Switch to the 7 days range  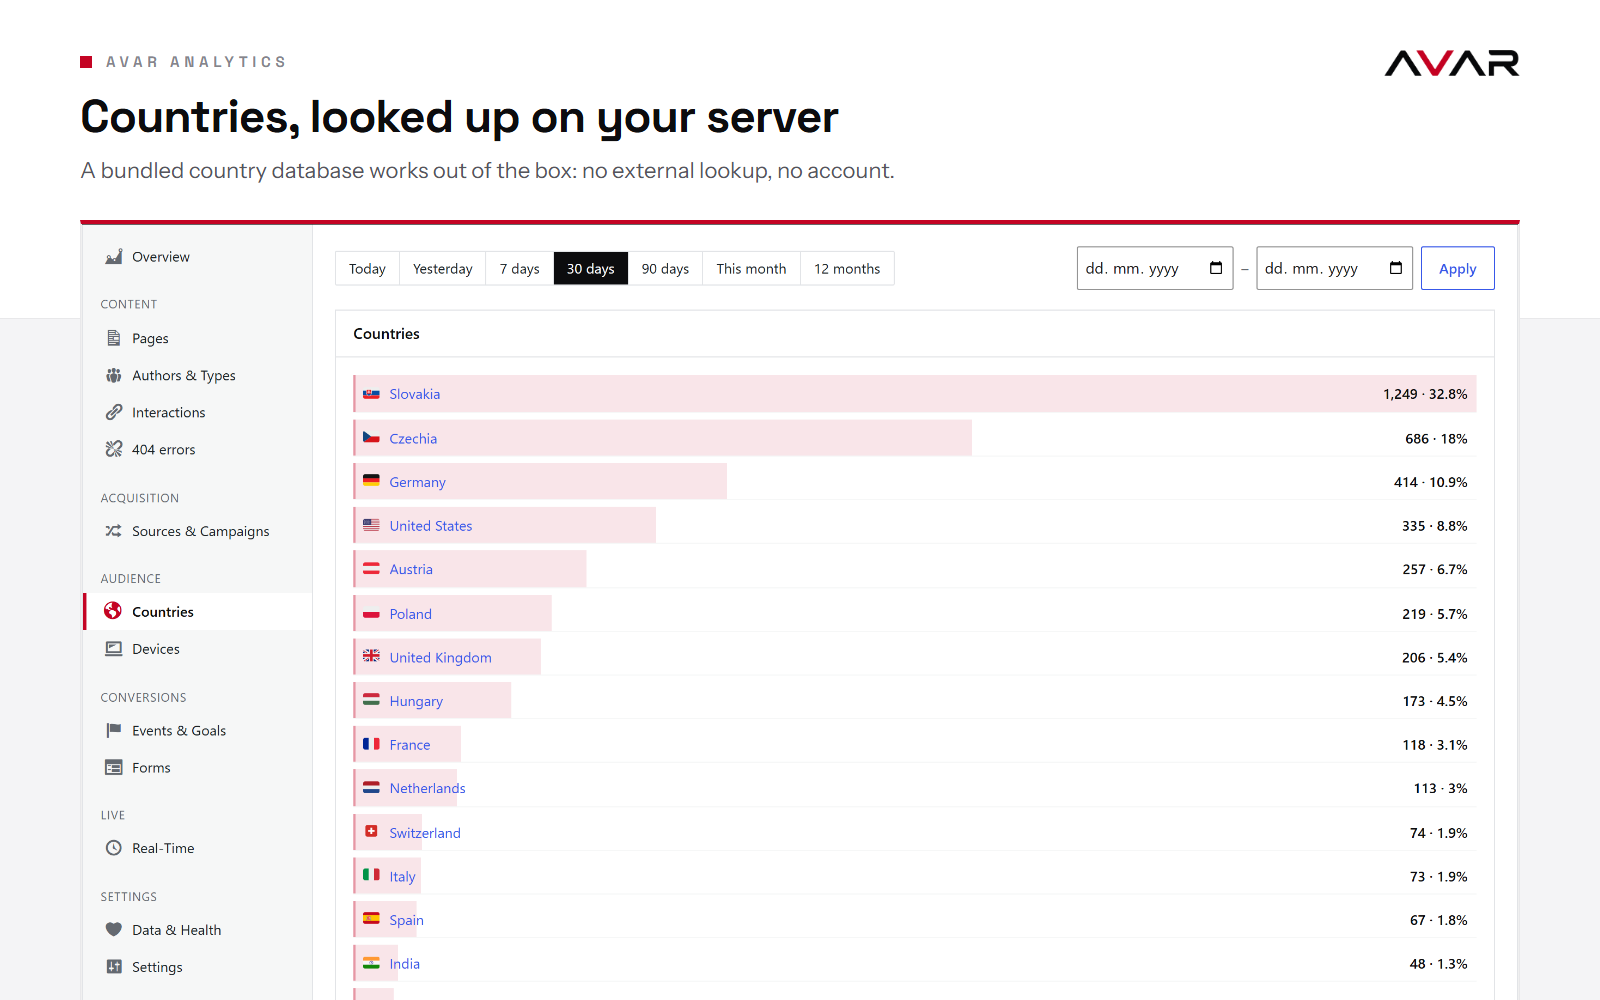click(x=520, y=268)
